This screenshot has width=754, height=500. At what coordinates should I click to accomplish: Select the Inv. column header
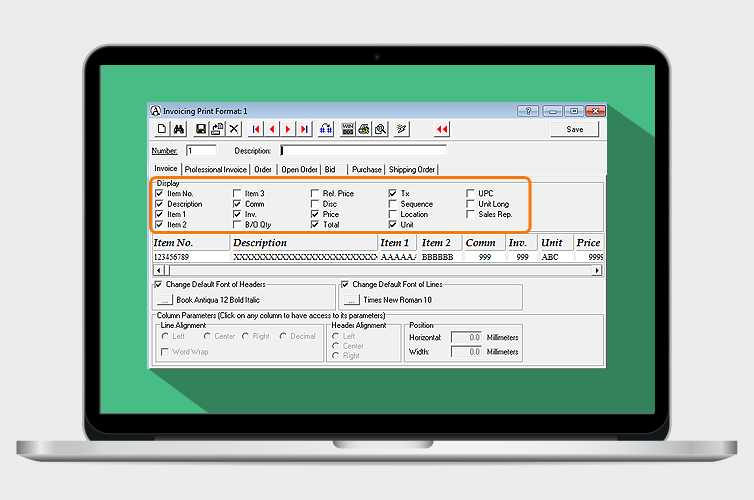522,243
